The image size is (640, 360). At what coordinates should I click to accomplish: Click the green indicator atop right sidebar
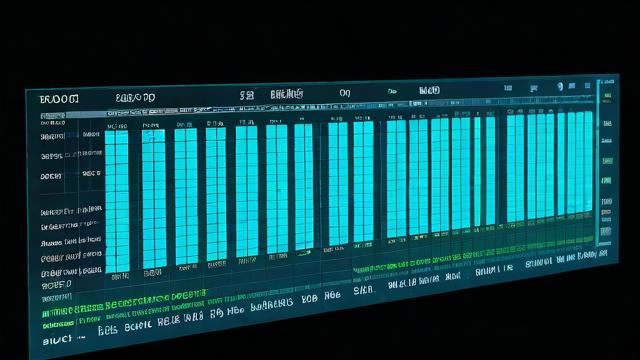pos(608,96)
